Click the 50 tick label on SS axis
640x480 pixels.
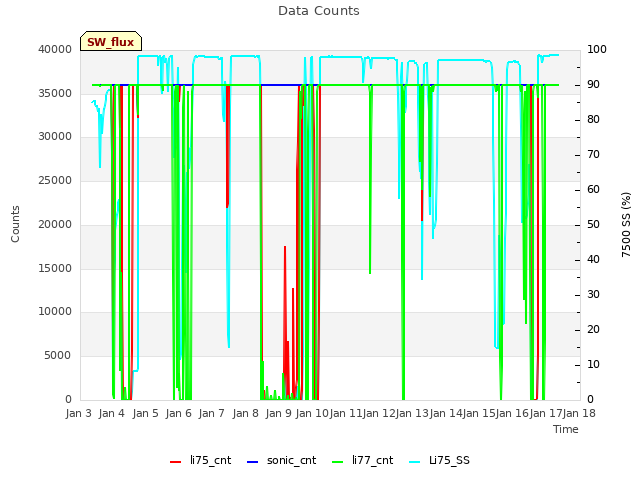(593, 224)
